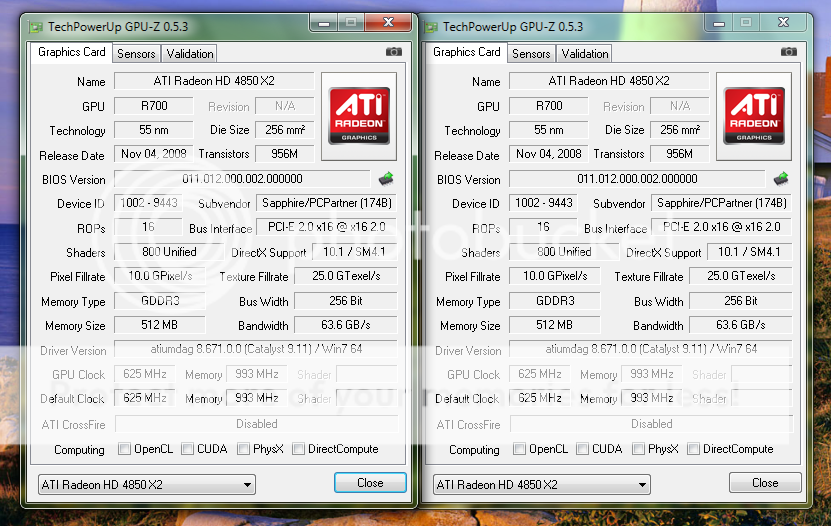
Task: Click Close button in right GPU-Z window
Action: (765, 483)
